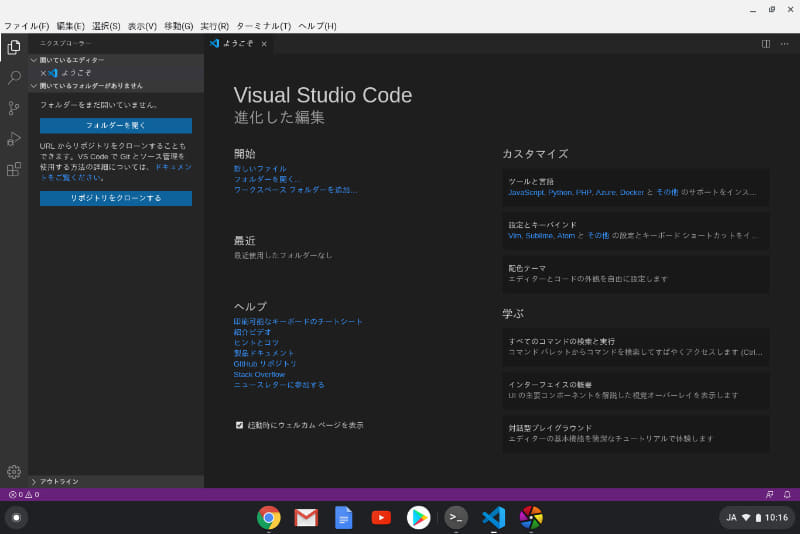
Task: Open the 対話型プレイグラウンド card
Action: (636, 434)
